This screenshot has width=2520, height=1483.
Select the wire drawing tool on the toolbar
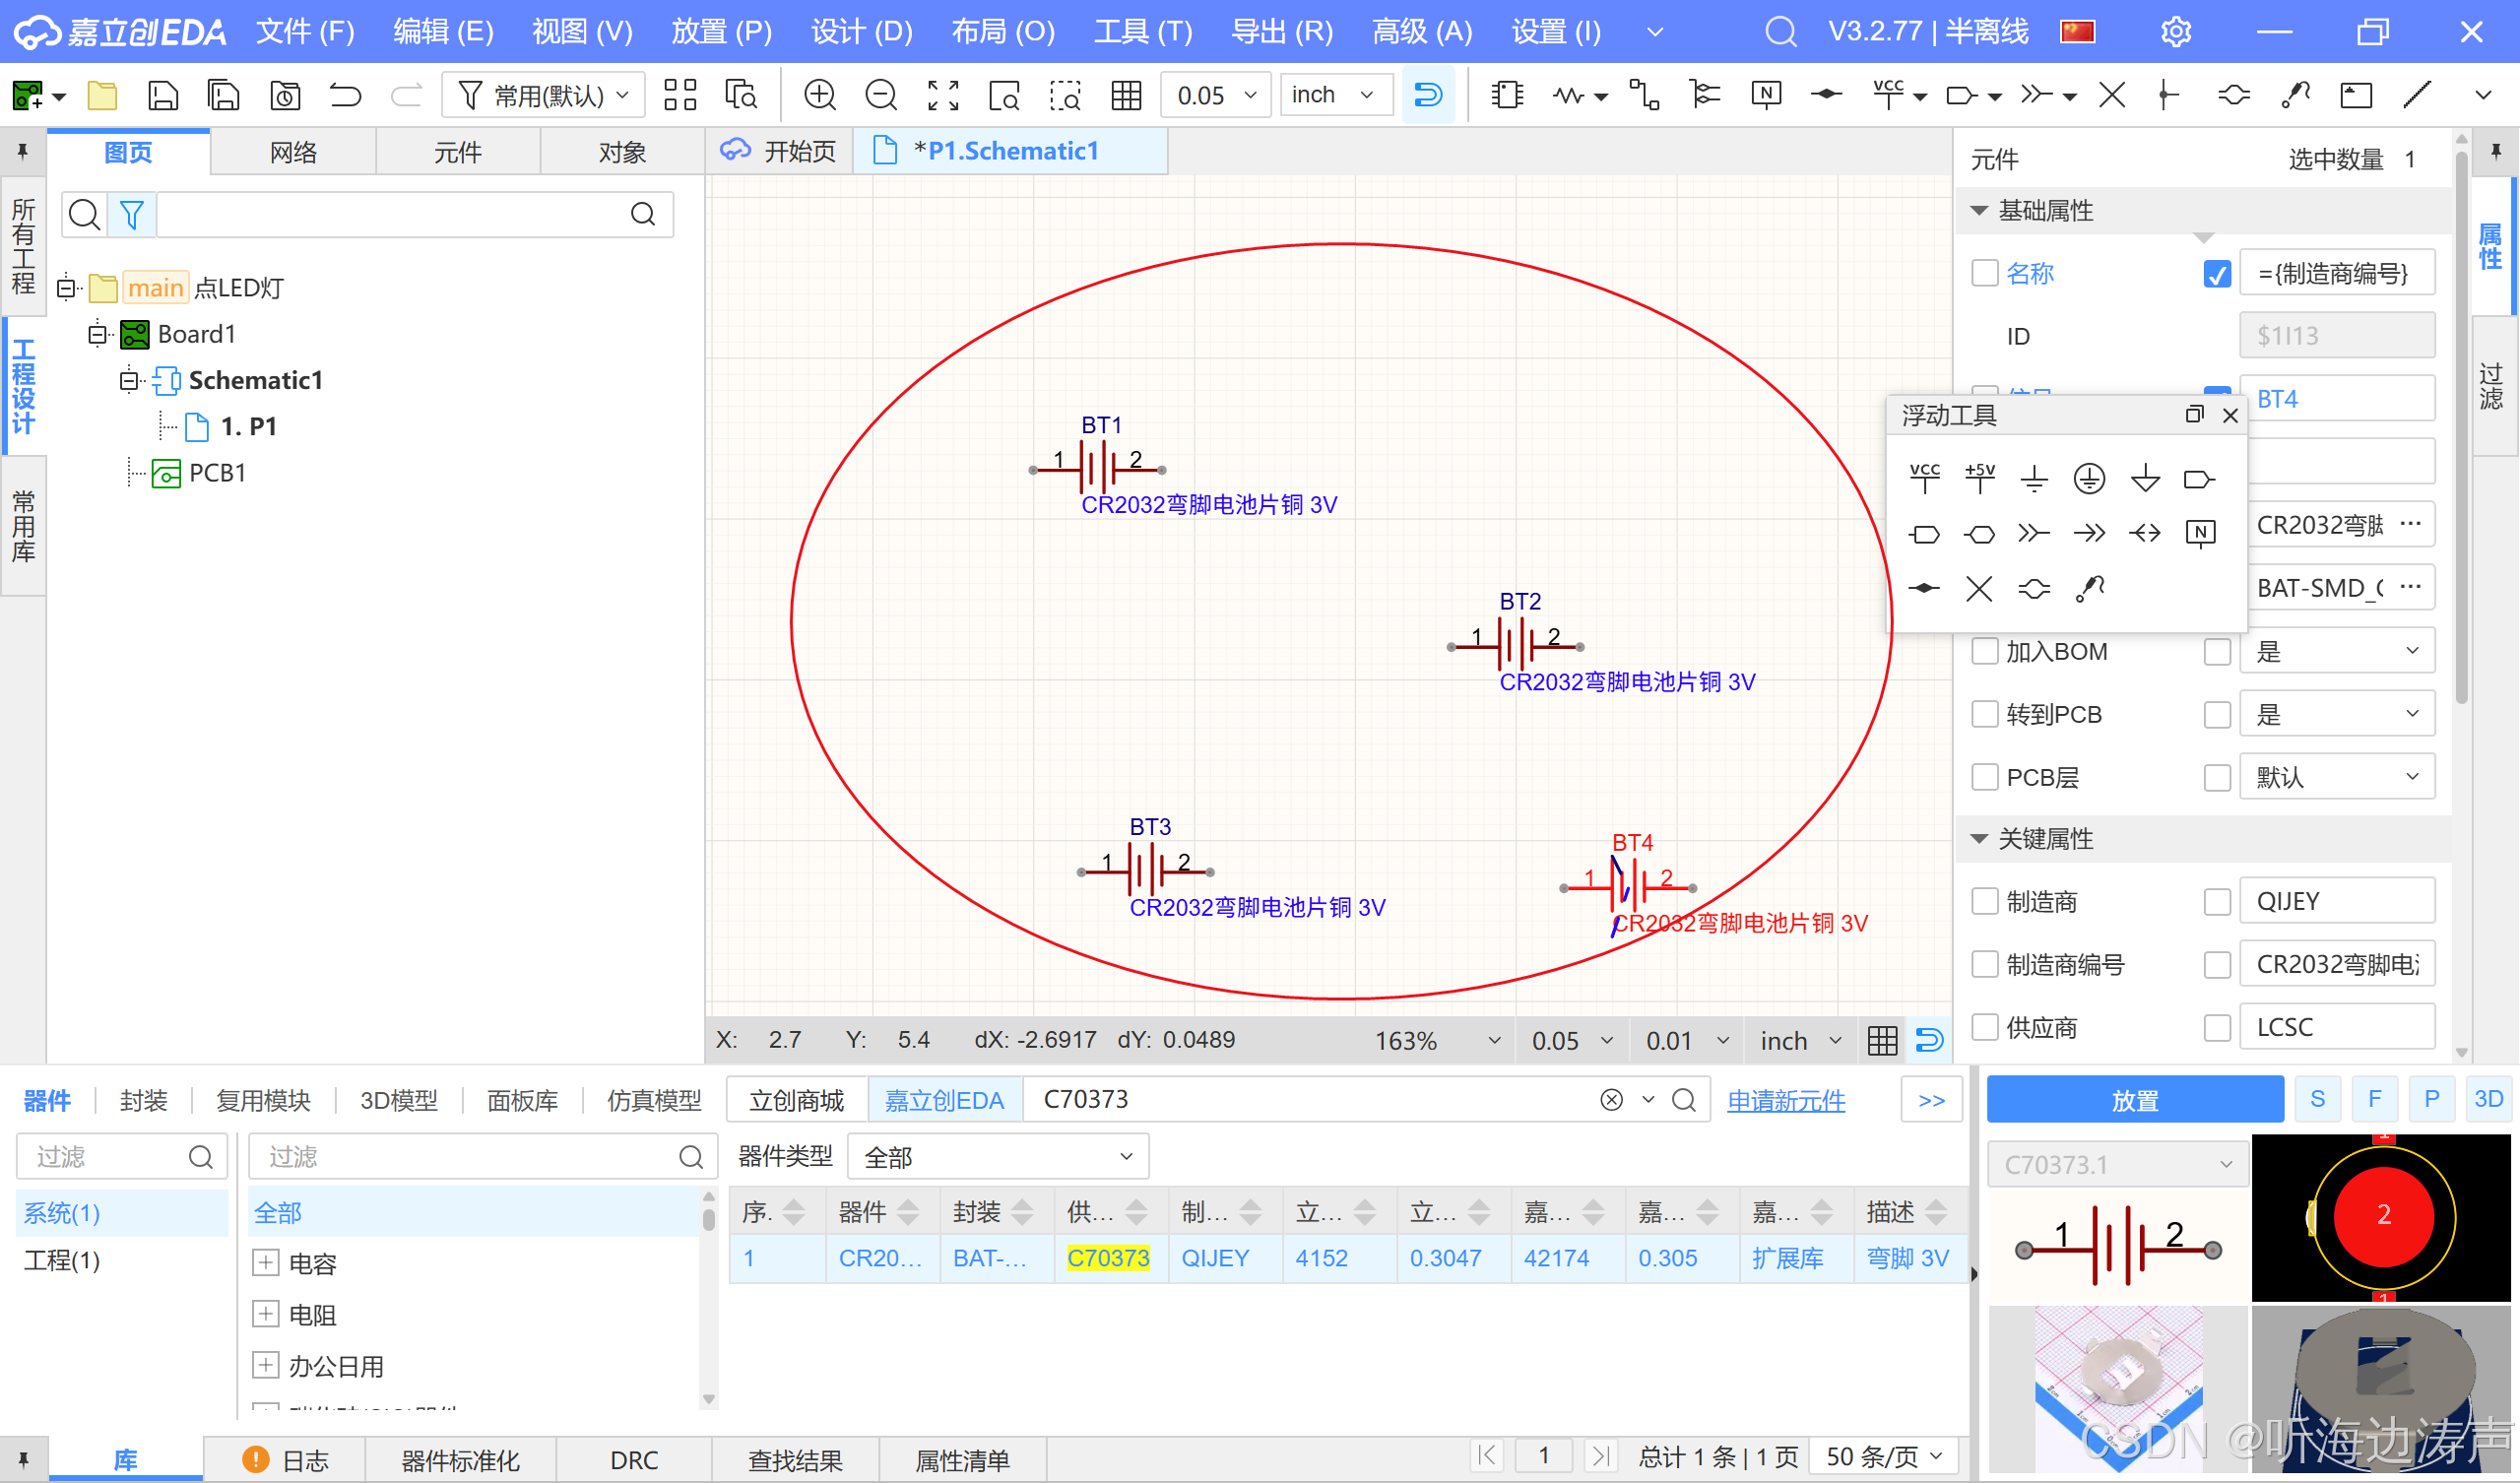click(1570, 94)
